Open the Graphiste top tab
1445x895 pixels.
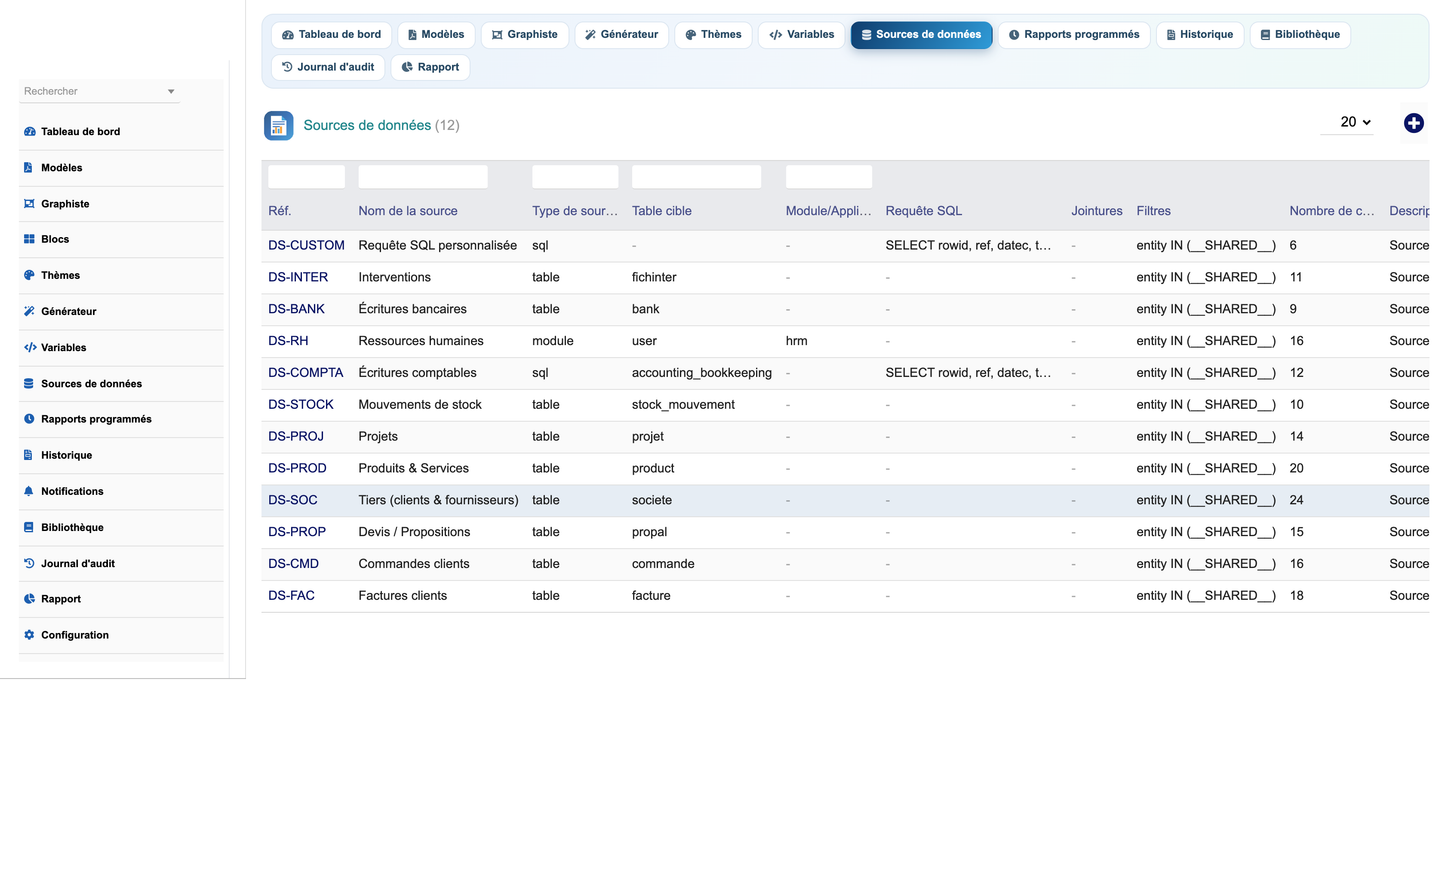tap(525, 35)
